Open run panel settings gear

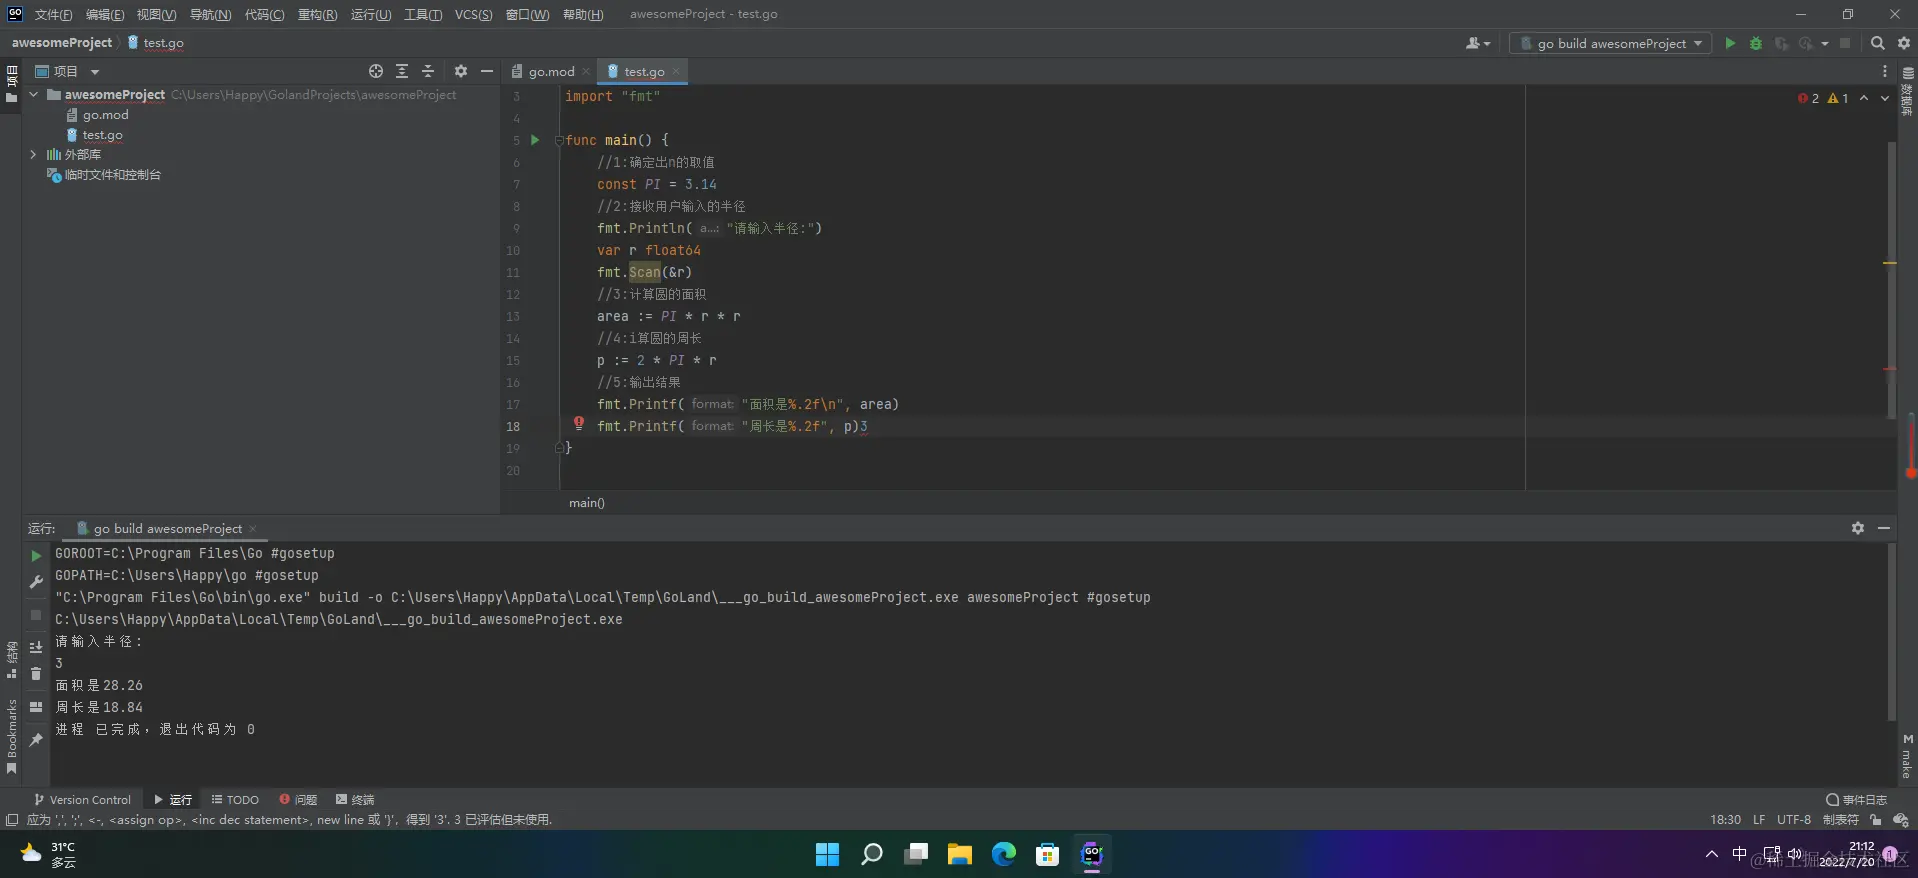[x=1857, y=528]
